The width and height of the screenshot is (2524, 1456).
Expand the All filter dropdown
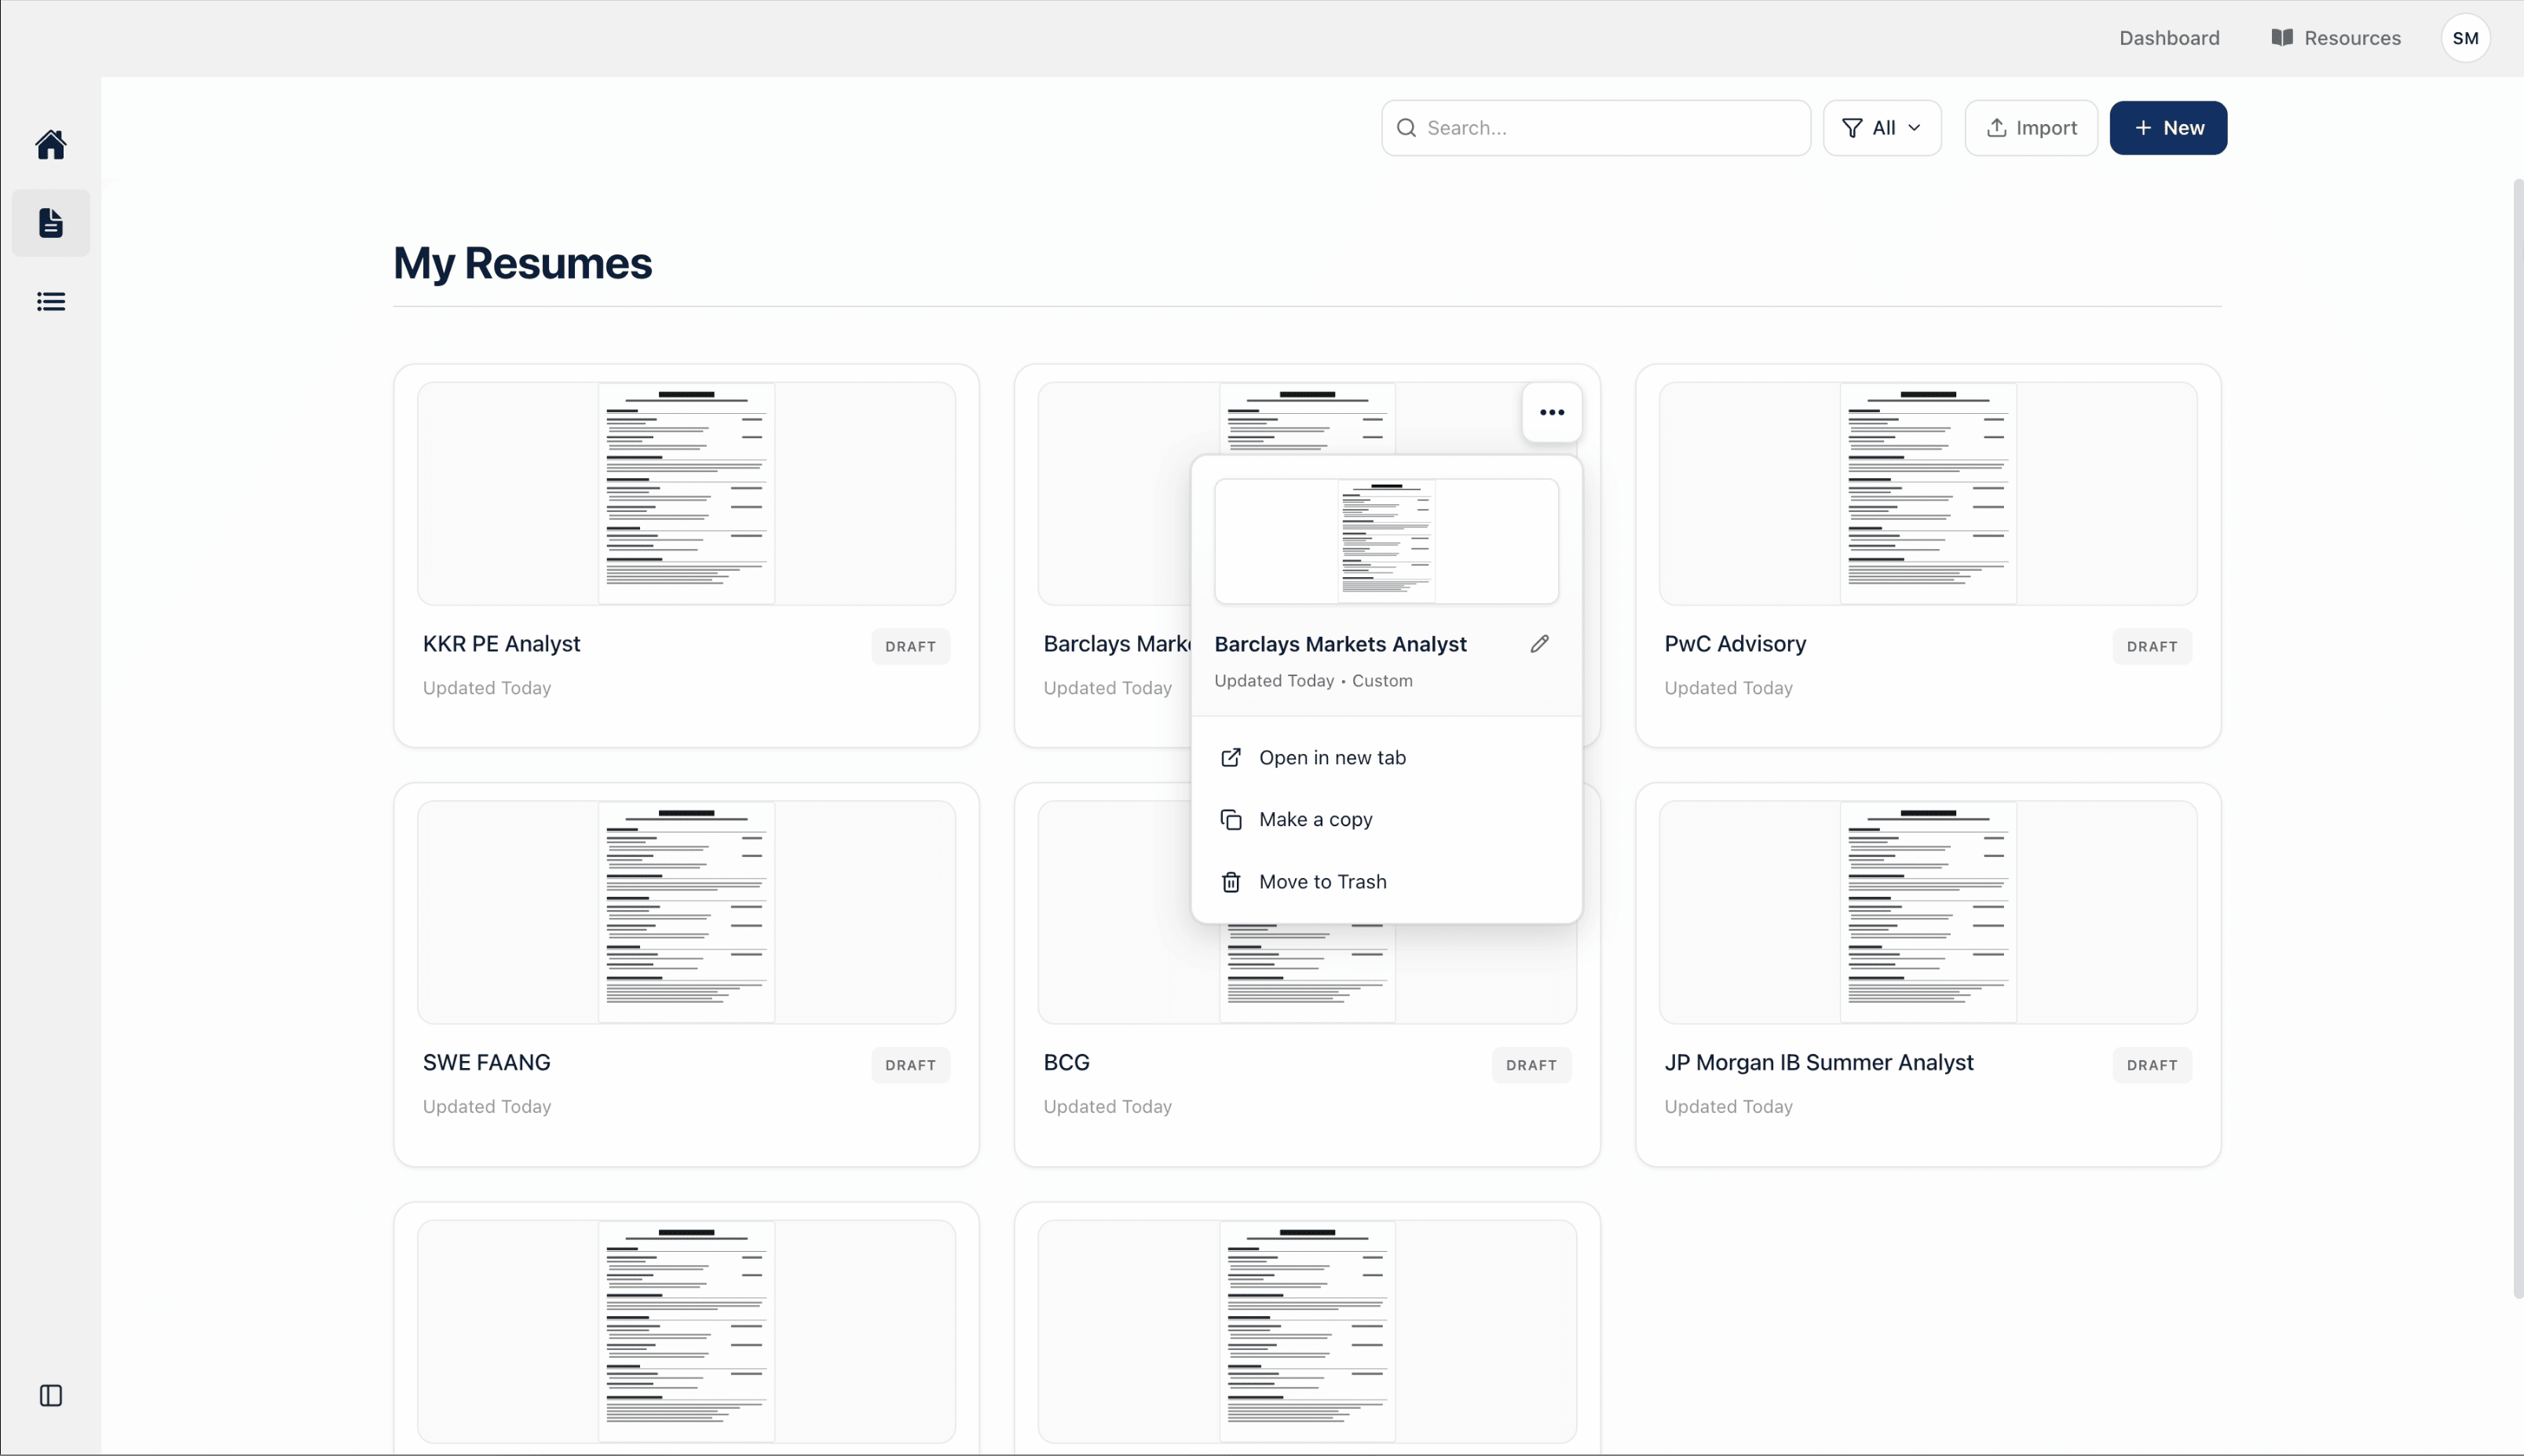(1882, 128)
